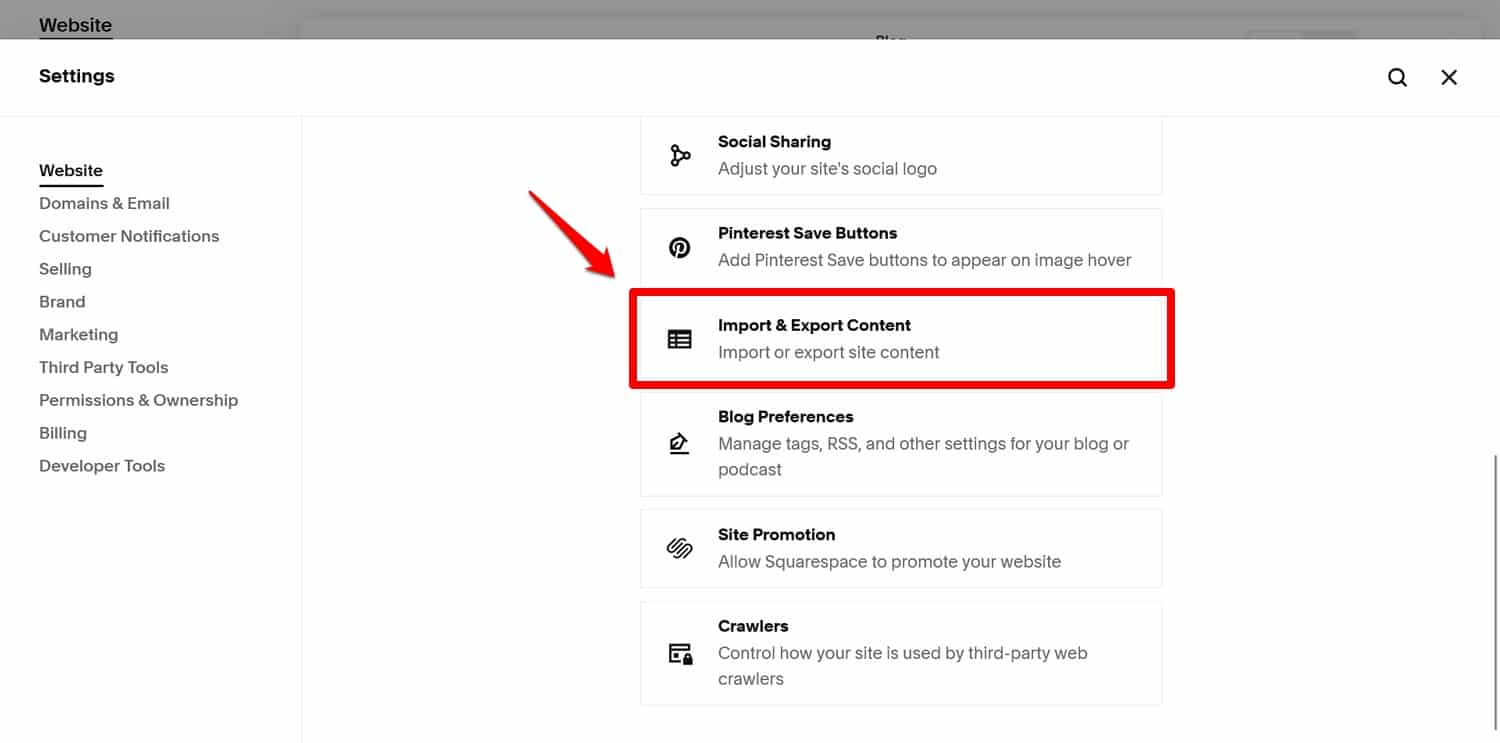Click the Settings panel title
Screen dimensions: 1500x743
click(x=76, y=76)
